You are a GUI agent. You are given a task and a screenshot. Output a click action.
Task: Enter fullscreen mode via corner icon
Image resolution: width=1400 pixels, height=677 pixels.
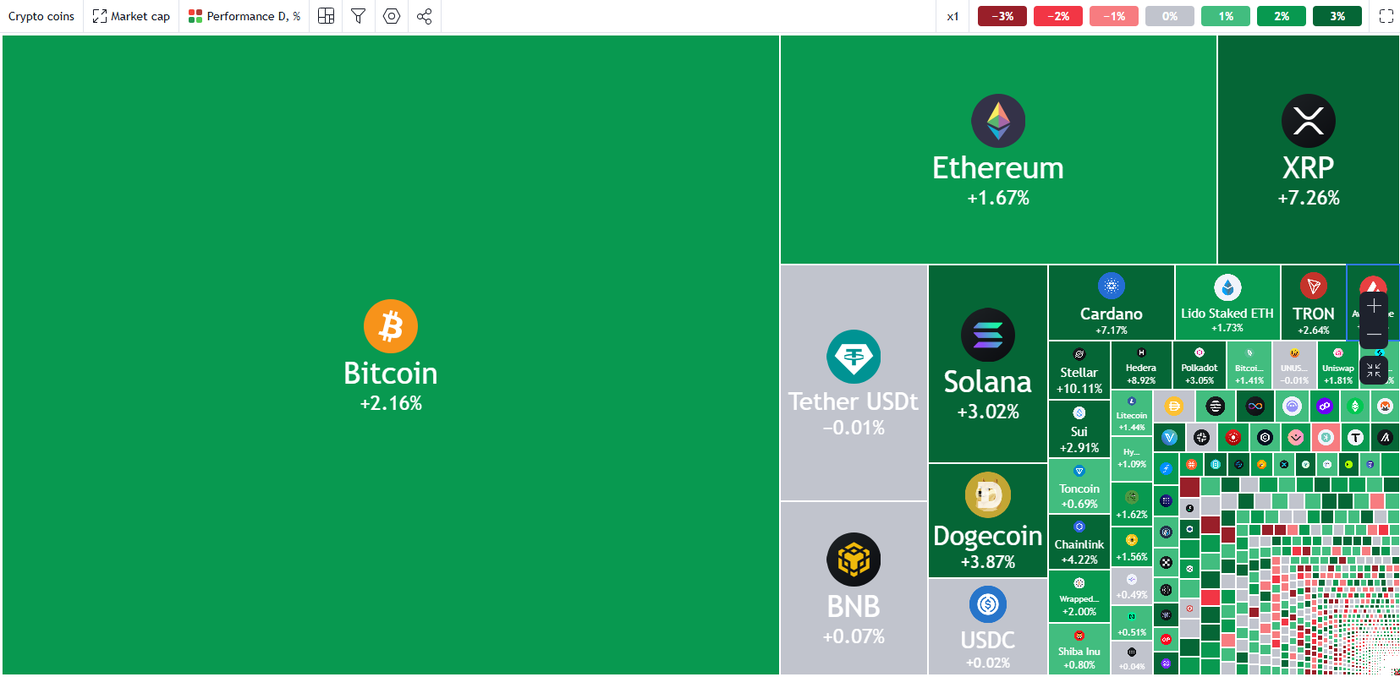pos(1384,16)
